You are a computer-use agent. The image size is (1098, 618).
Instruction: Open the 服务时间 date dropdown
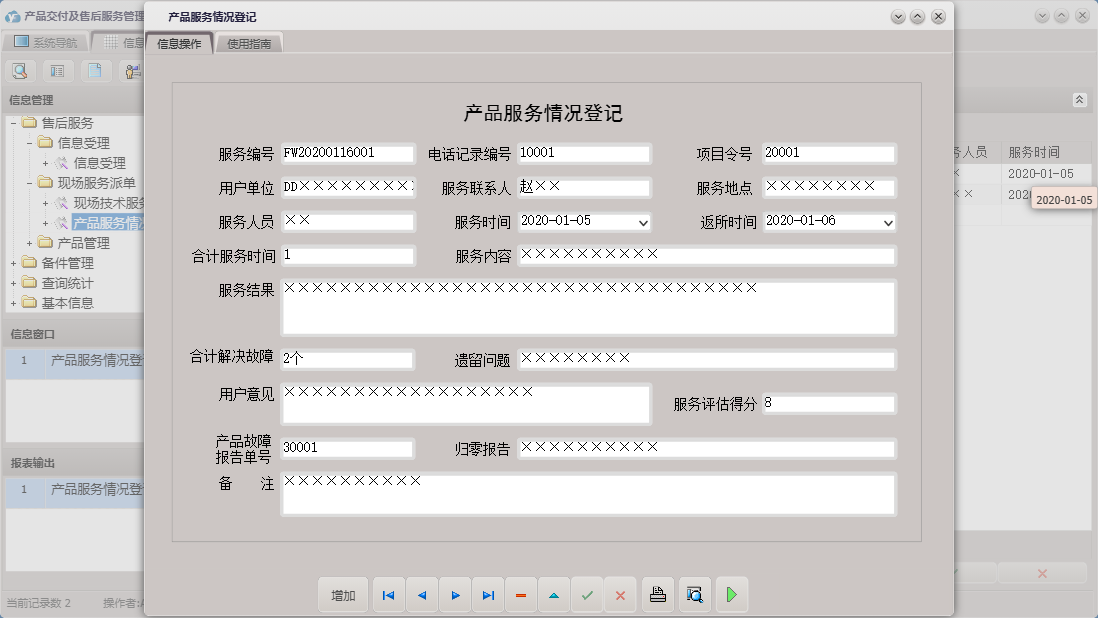(x=643, y=223)
